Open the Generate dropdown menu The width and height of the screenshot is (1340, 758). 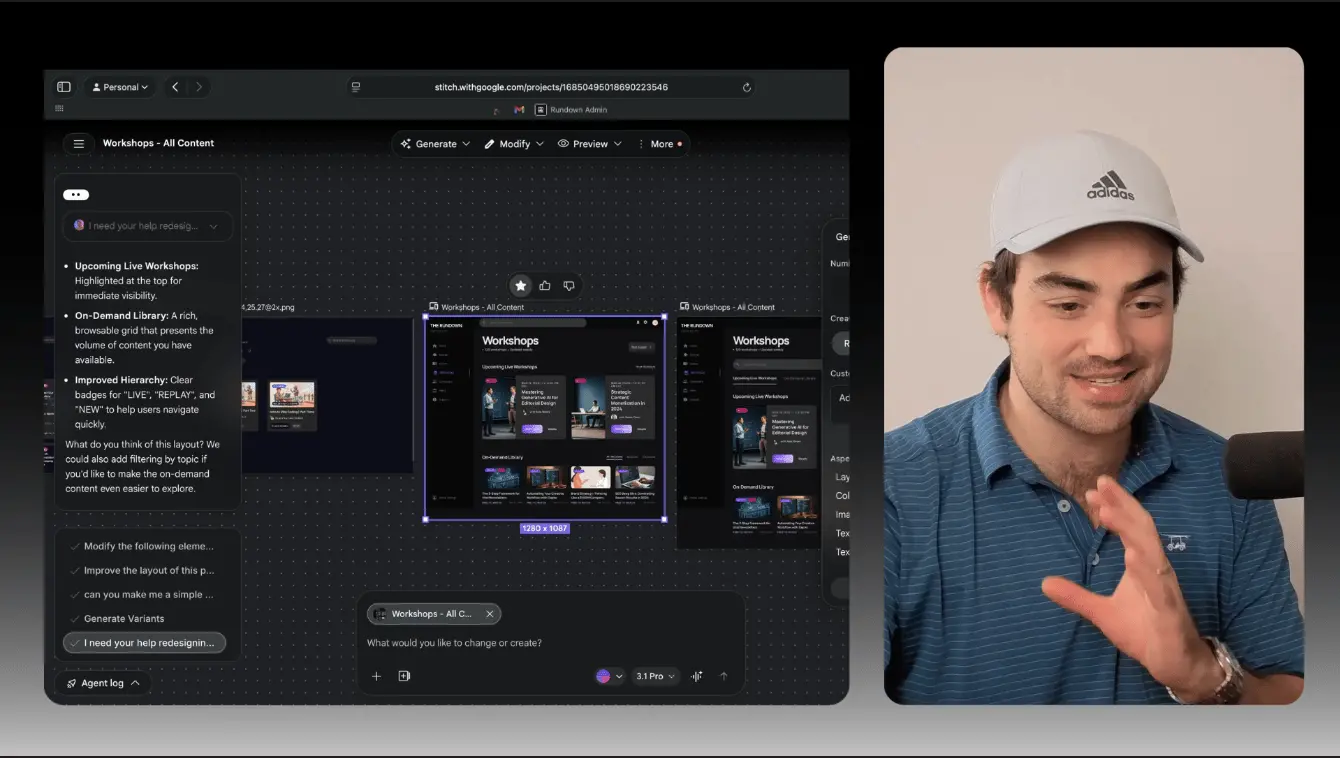pyautogui.click(x=435, y=144)
